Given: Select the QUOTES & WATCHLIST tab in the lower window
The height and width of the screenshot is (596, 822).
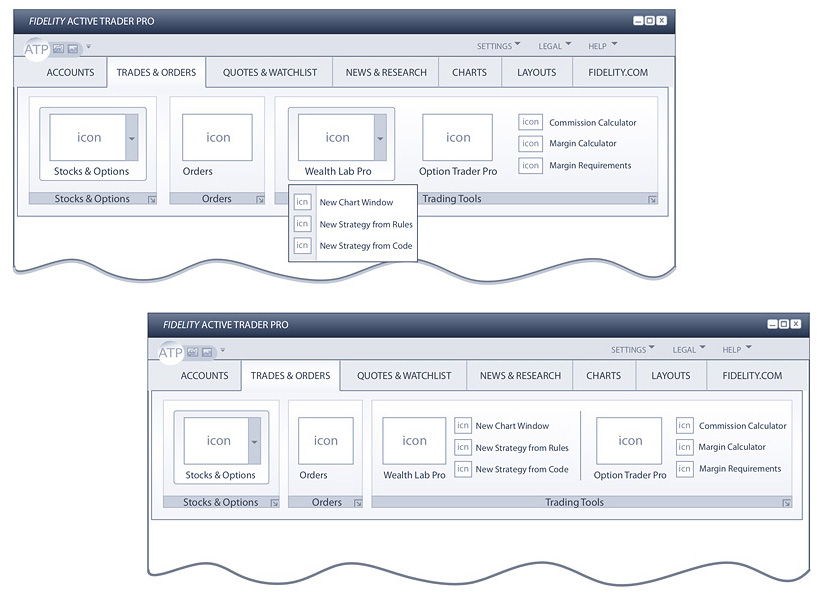Looking at the screenshot, I should [x=404, y=376].
